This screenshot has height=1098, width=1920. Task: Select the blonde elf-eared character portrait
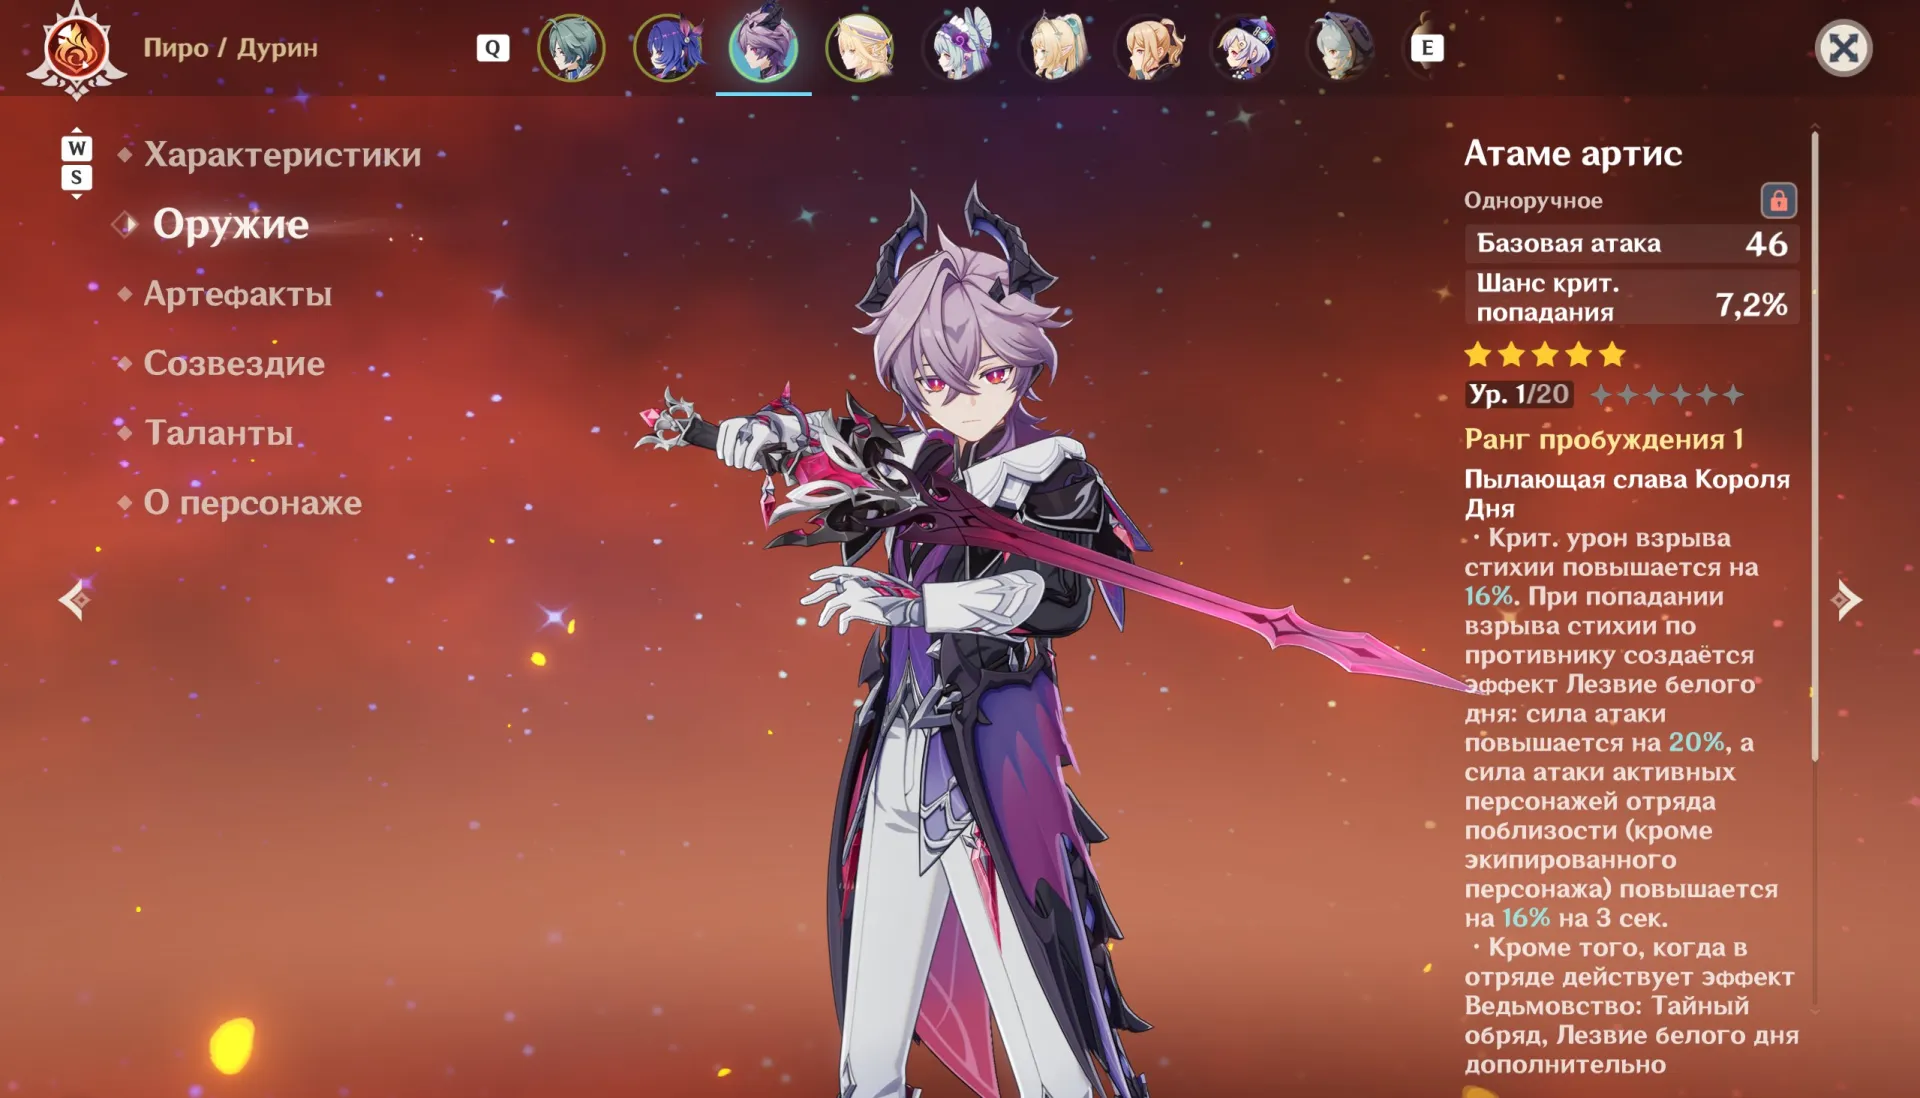[x=1054, y=47]
